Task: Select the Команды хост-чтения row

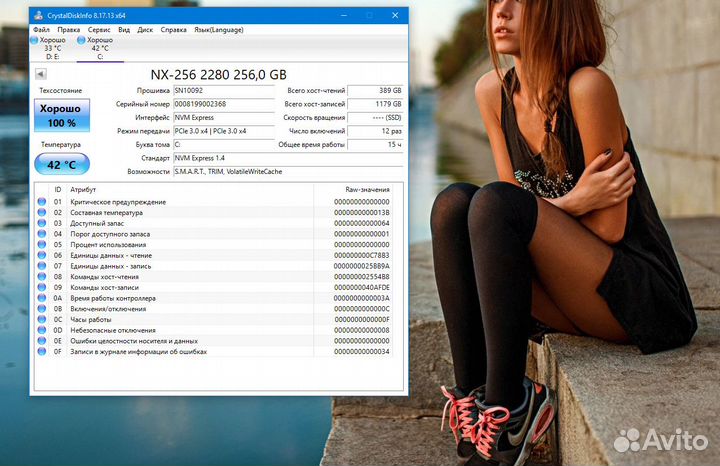Action: [x=214, y=276]
